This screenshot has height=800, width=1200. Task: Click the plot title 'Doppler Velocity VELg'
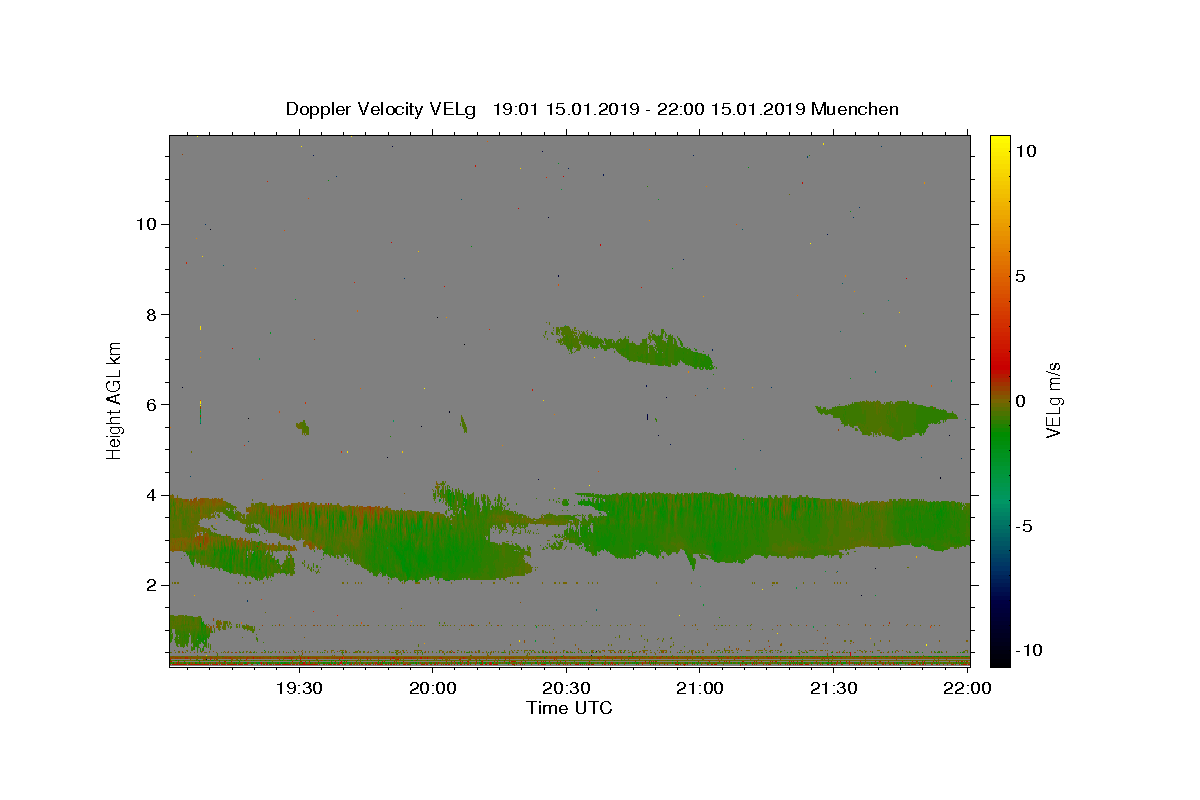pos(381,109)
